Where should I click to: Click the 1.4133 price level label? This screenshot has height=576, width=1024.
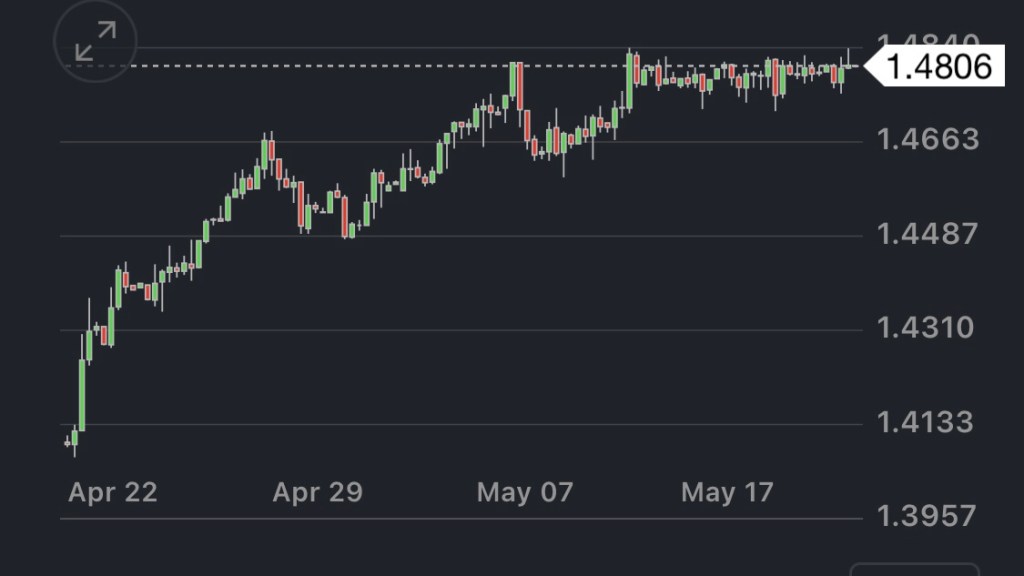point(927,422)
